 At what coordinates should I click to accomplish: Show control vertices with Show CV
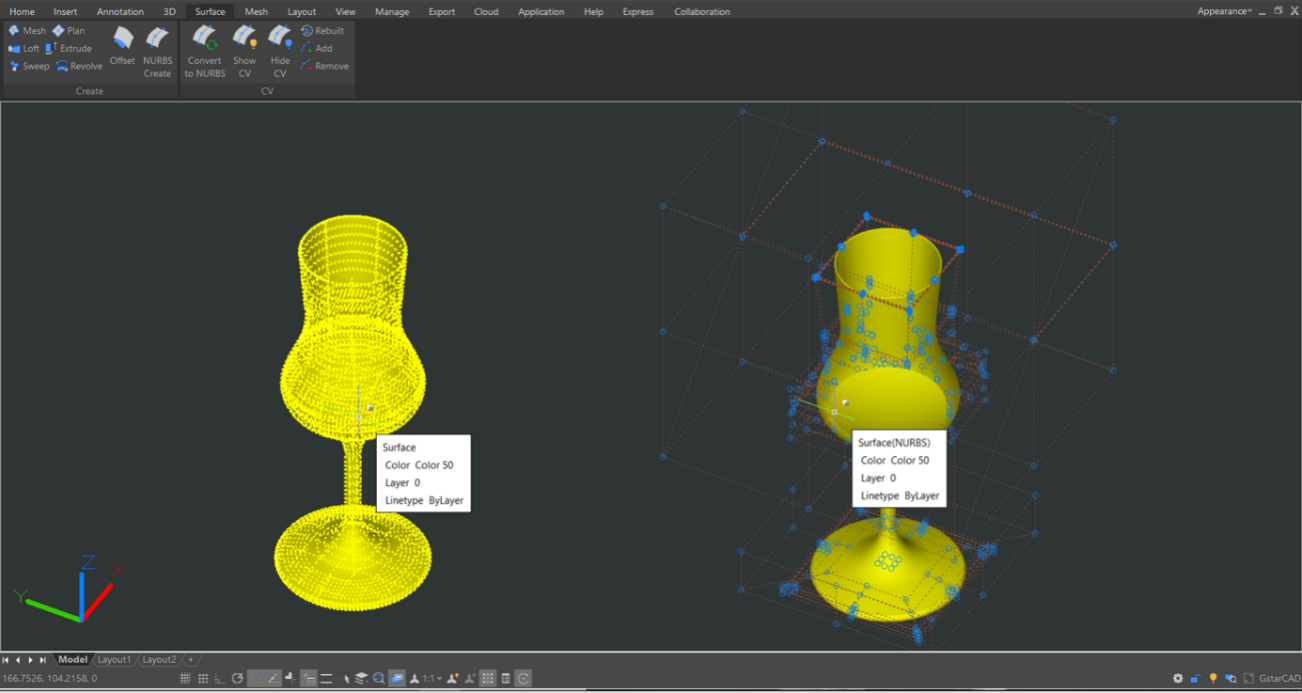coord(244,48)
